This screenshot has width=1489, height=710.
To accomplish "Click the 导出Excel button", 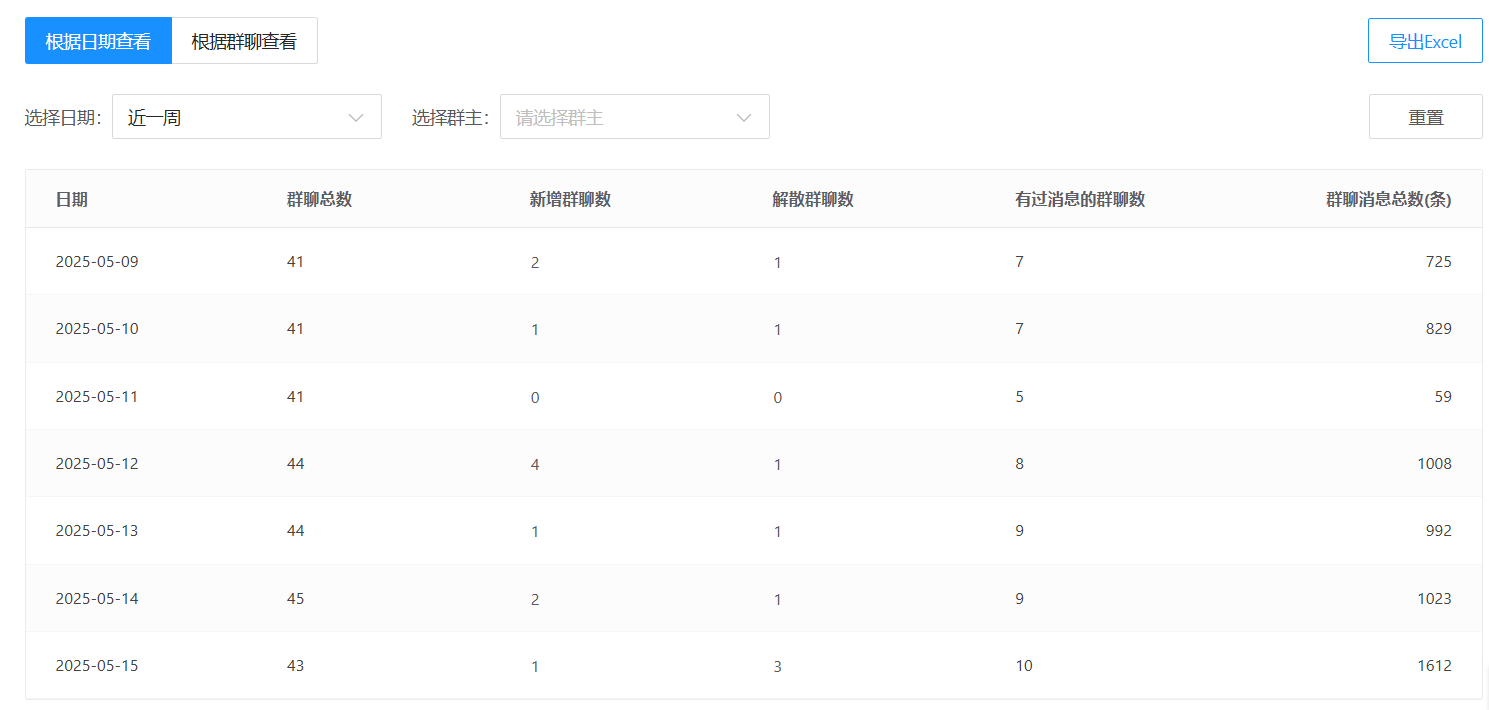I will (x=1425, y=41).
